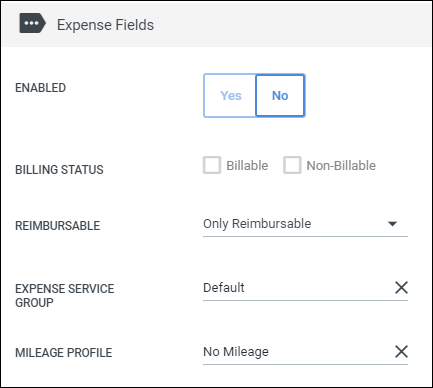433x388 pixels.
Task: Click the Billing Status label
Action: [59, 170]
